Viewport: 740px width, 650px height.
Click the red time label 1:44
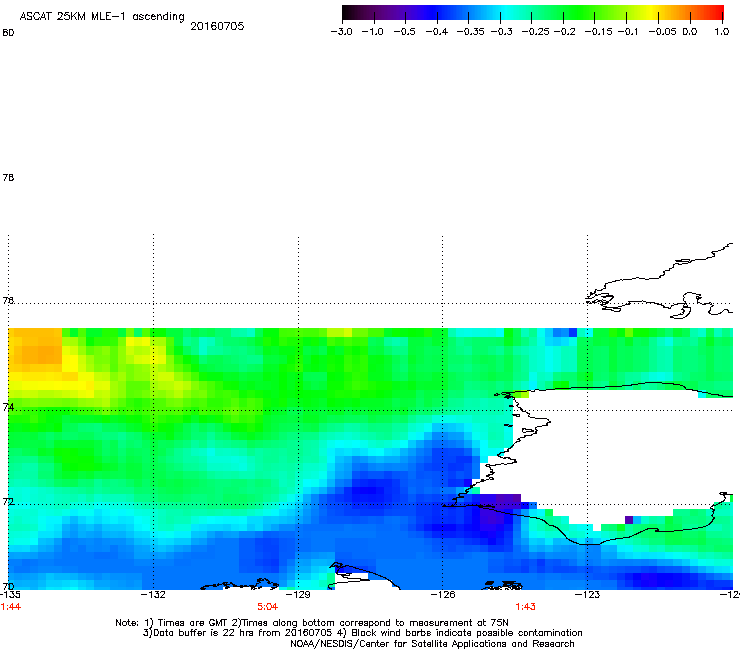click(x=11, y=607)
